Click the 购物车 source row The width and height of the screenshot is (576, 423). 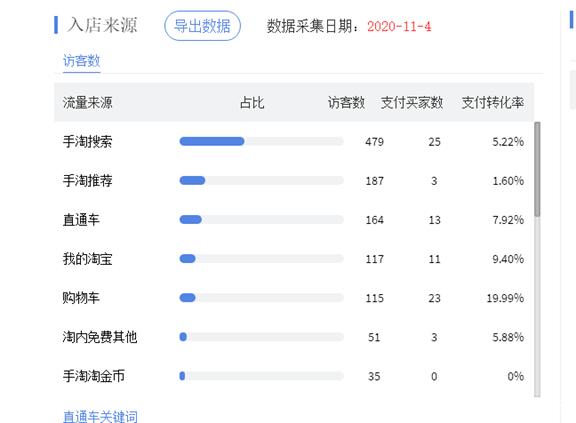click(x=294, y=298)
